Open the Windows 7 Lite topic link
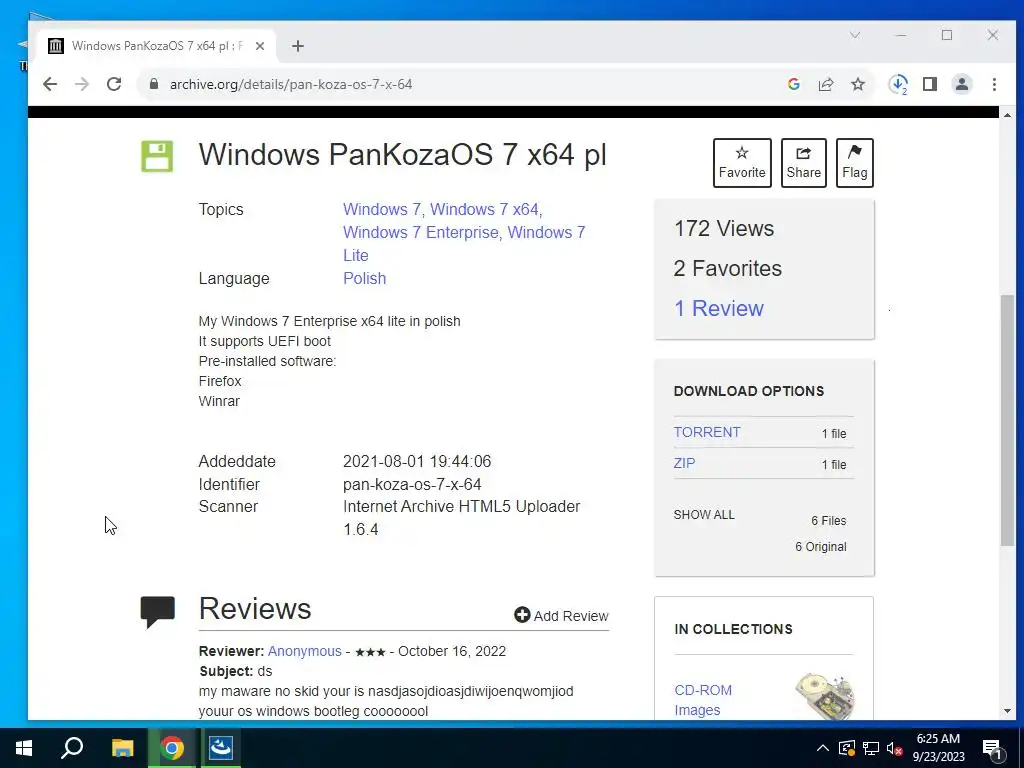The height and width of the screenshot is (768, 1024). pos(546,232)
